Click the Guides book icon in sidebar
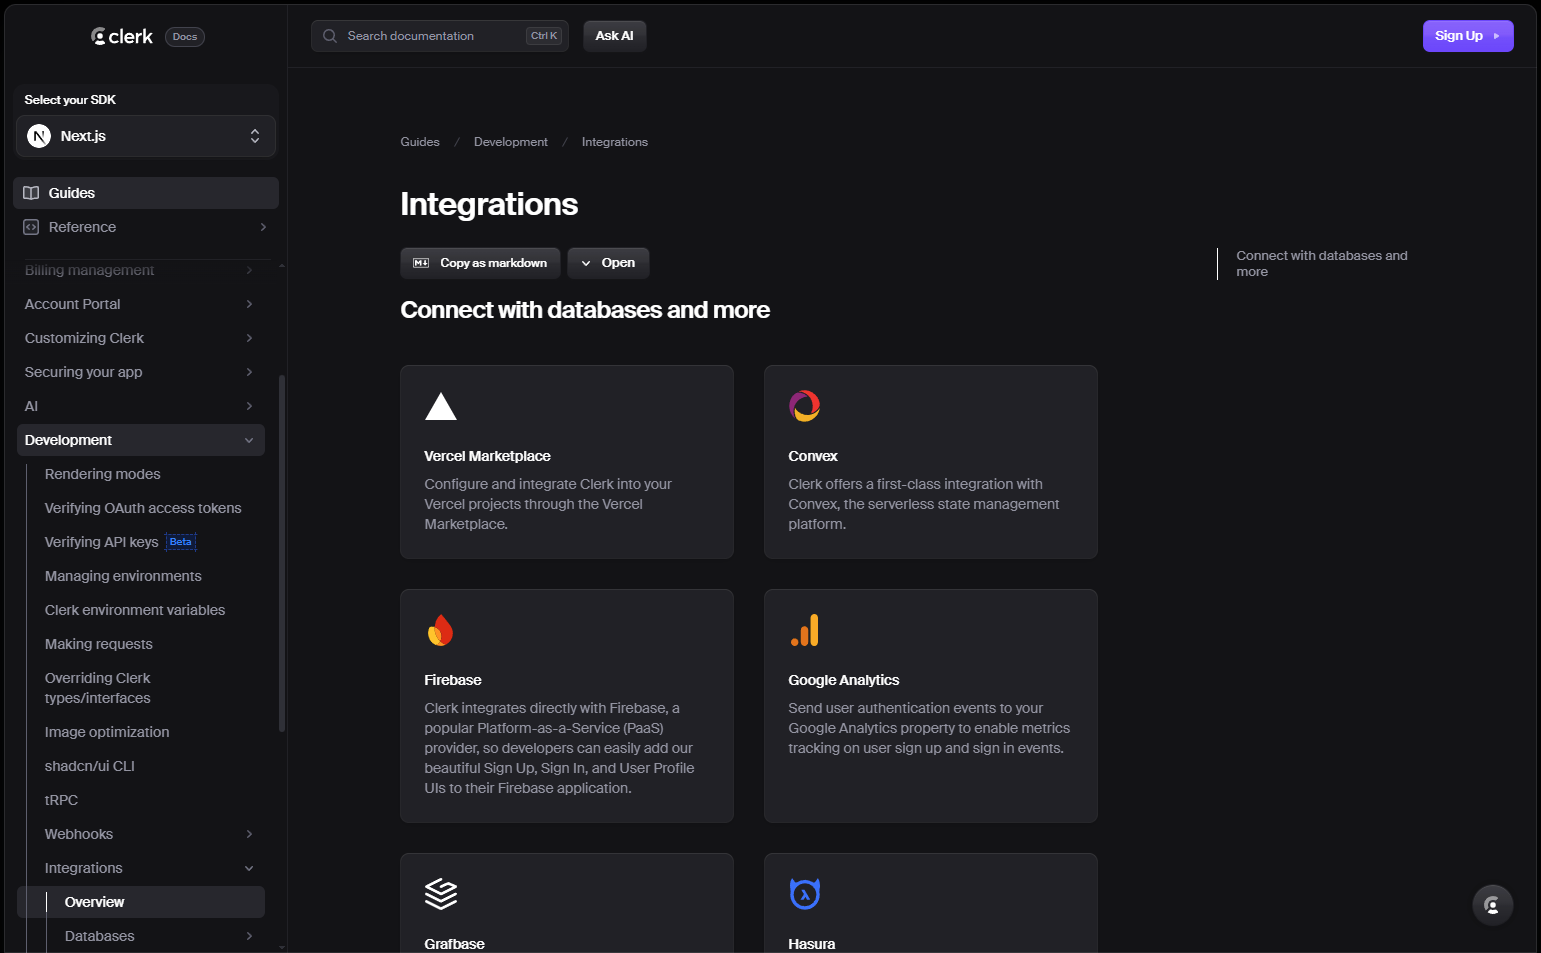1541x953 pixels. pos(31,192)
